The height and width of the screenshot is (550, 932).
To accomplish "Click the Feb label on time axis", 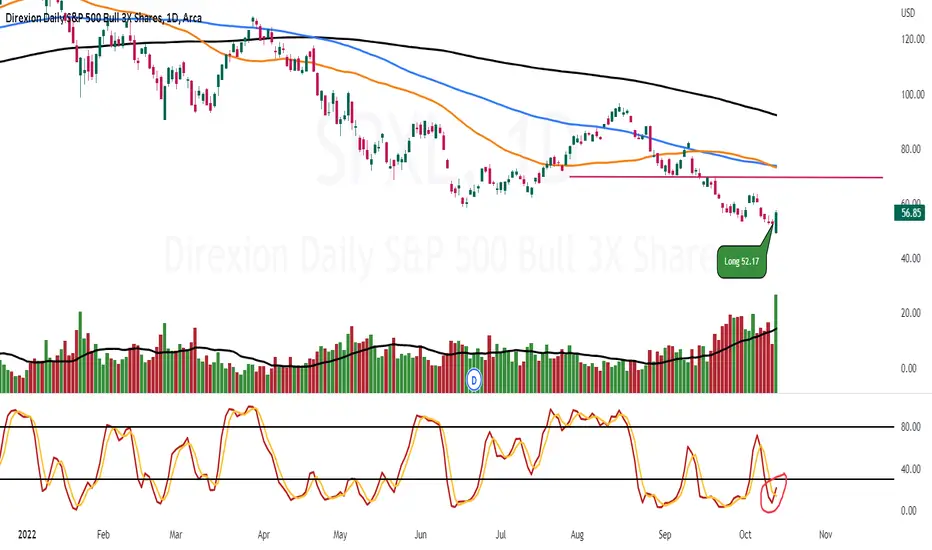I will [x=103, y=535].
